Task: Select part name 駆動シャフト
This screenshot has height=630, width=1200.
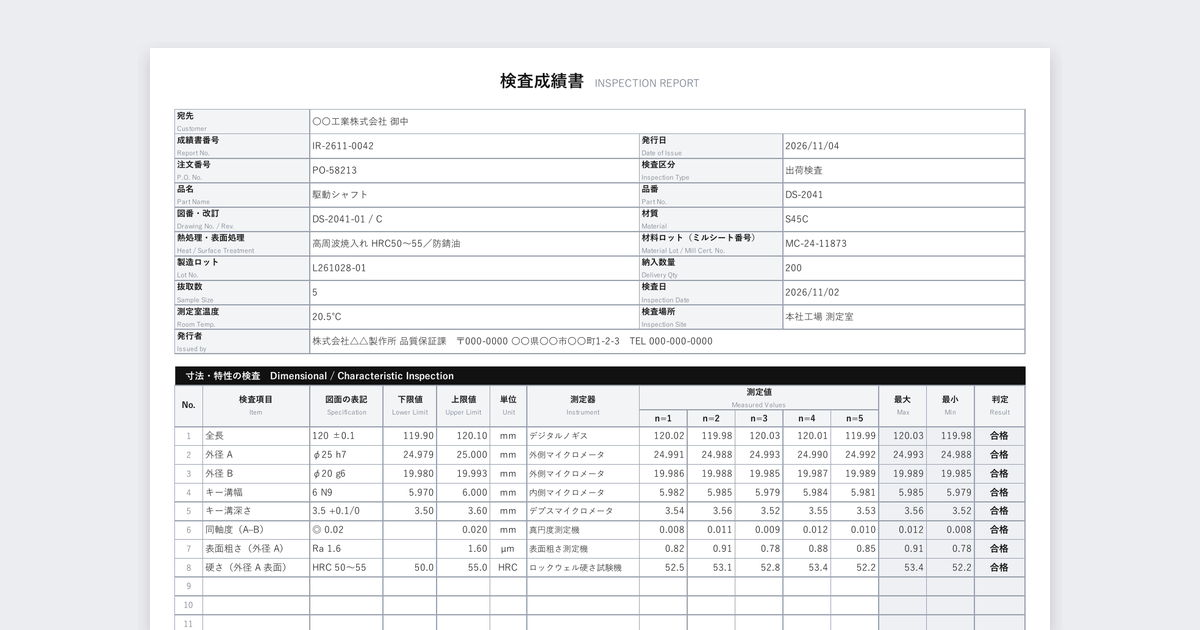Action: [340, 195]
